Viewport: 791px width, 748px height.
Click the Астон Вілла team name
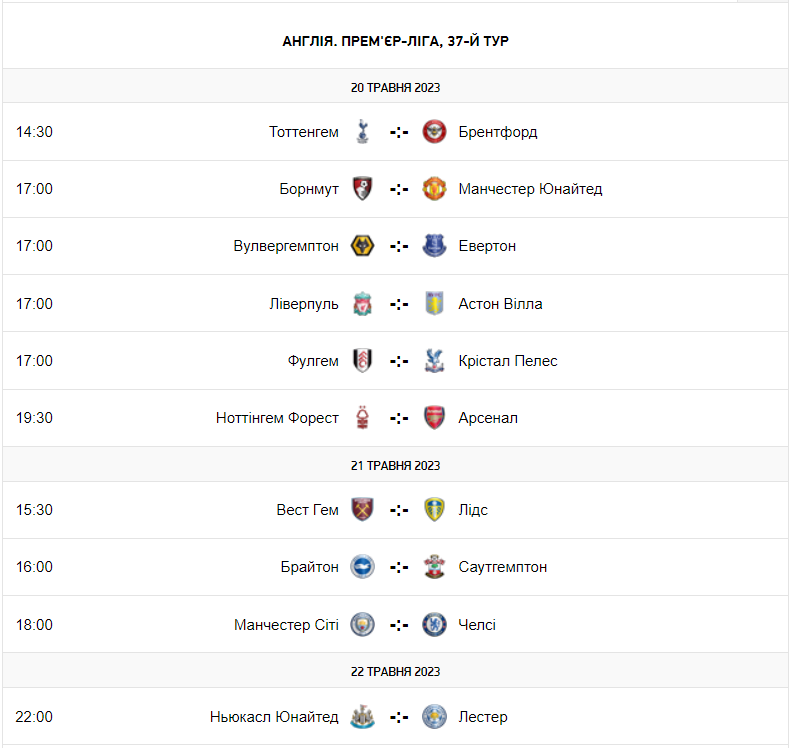tap(500, 304)
